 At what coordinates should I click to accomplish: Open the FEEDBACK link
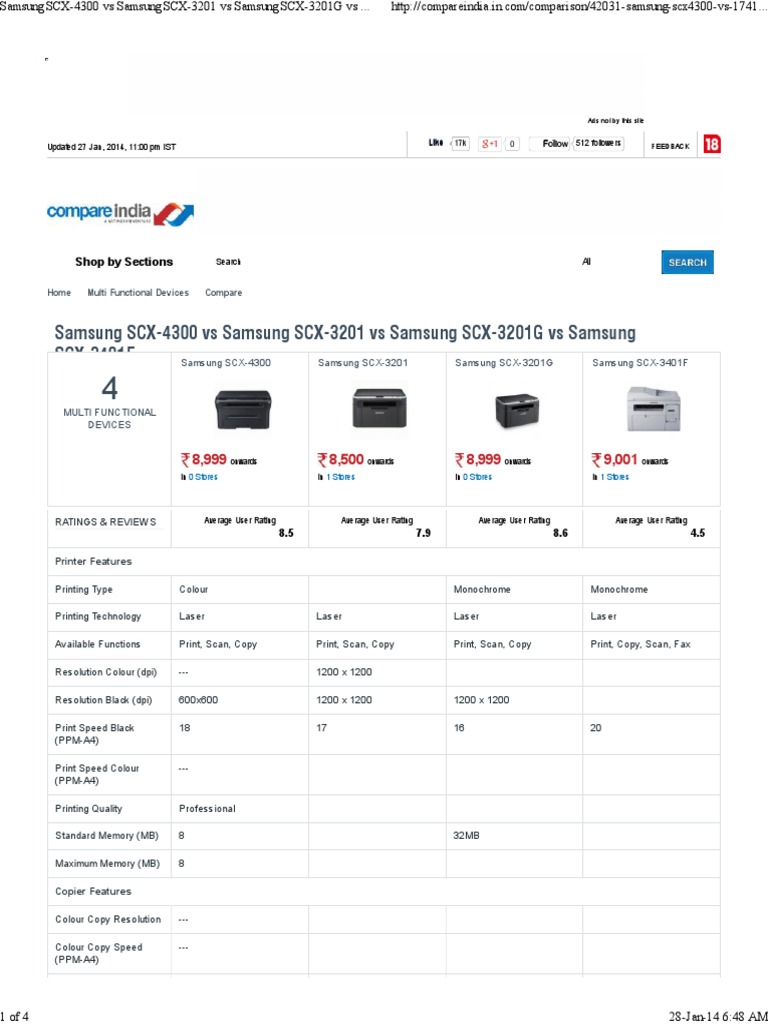click(x=670, y=146)
